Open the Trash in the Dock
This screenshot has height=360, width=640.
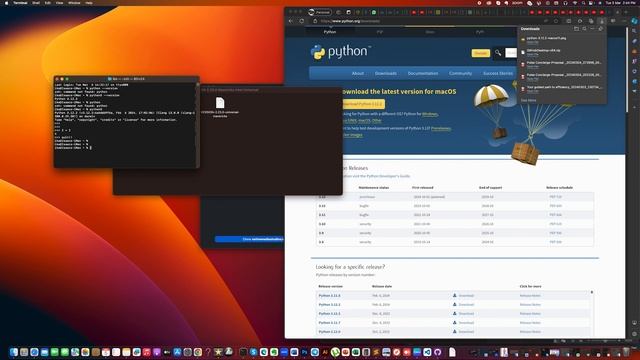click(626, 352)
